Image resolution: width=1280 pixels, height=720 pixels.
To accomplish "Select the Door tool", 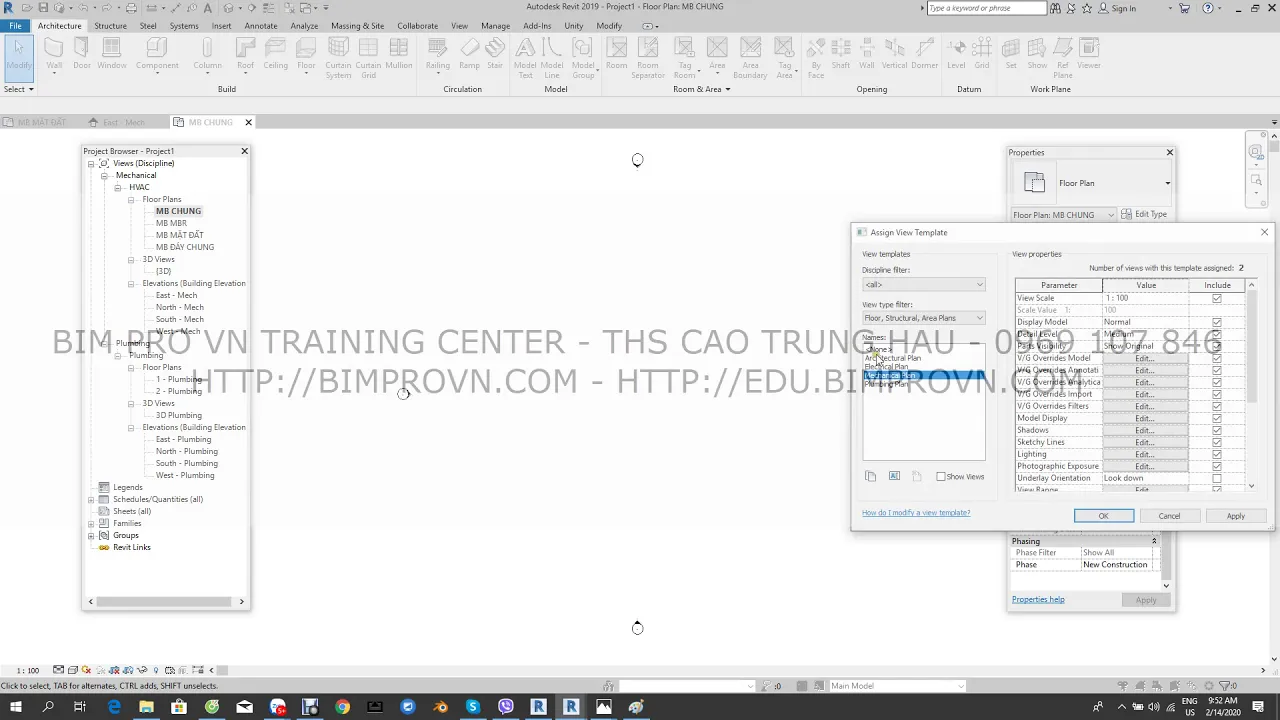I will click(x=82, y=54).
